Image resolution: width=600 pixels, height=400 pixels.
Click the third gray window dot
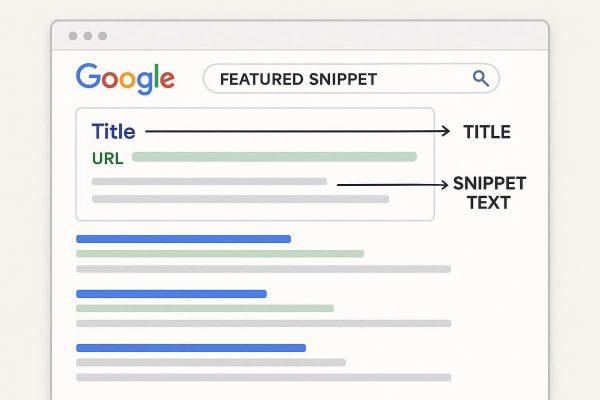click(102, 36)
